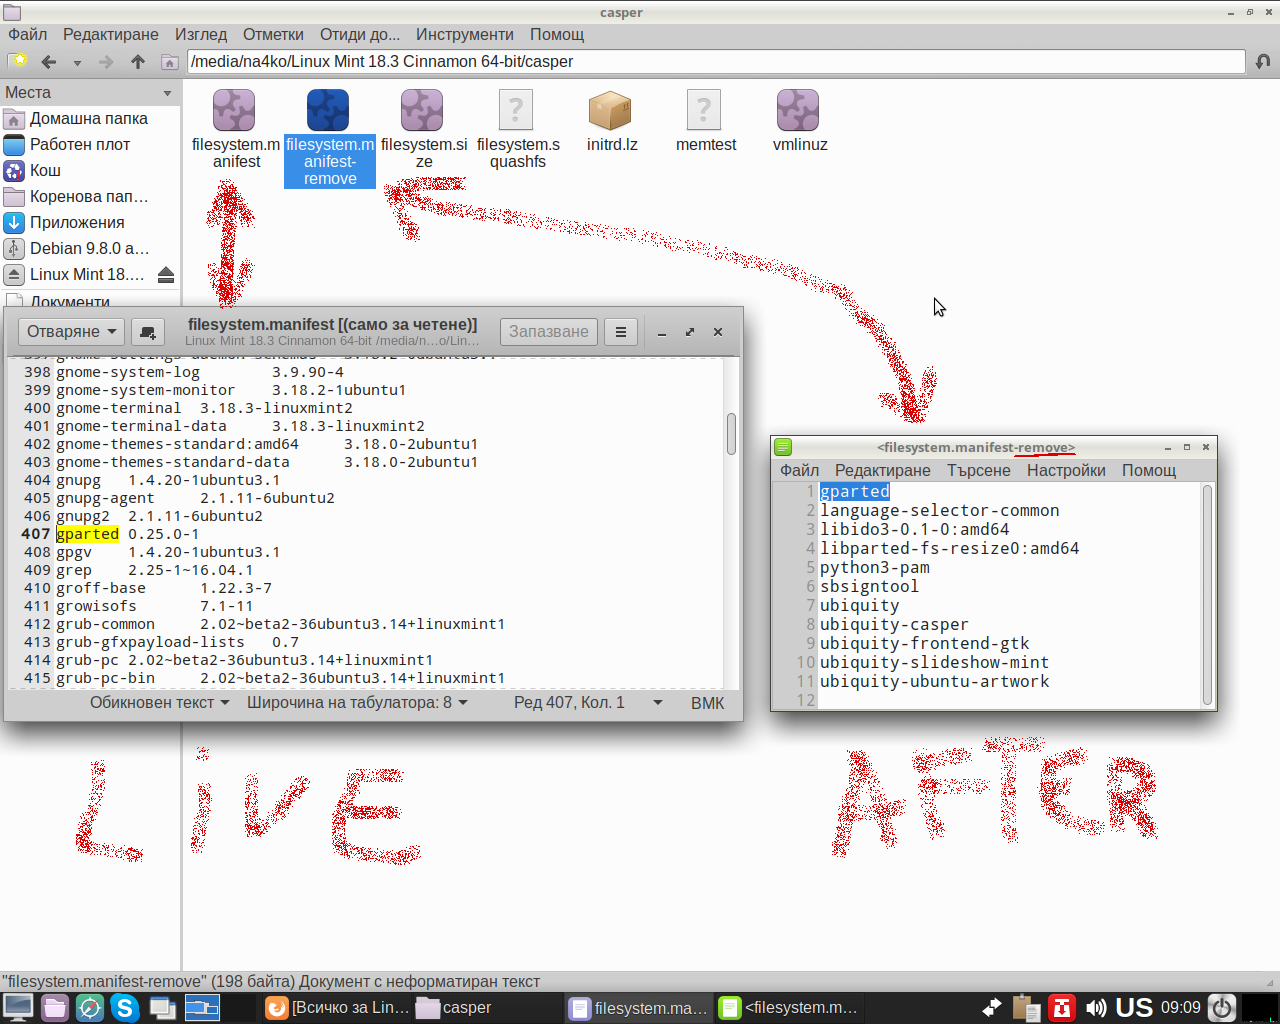Open Работен плот in sidebar

click(90, 144)
